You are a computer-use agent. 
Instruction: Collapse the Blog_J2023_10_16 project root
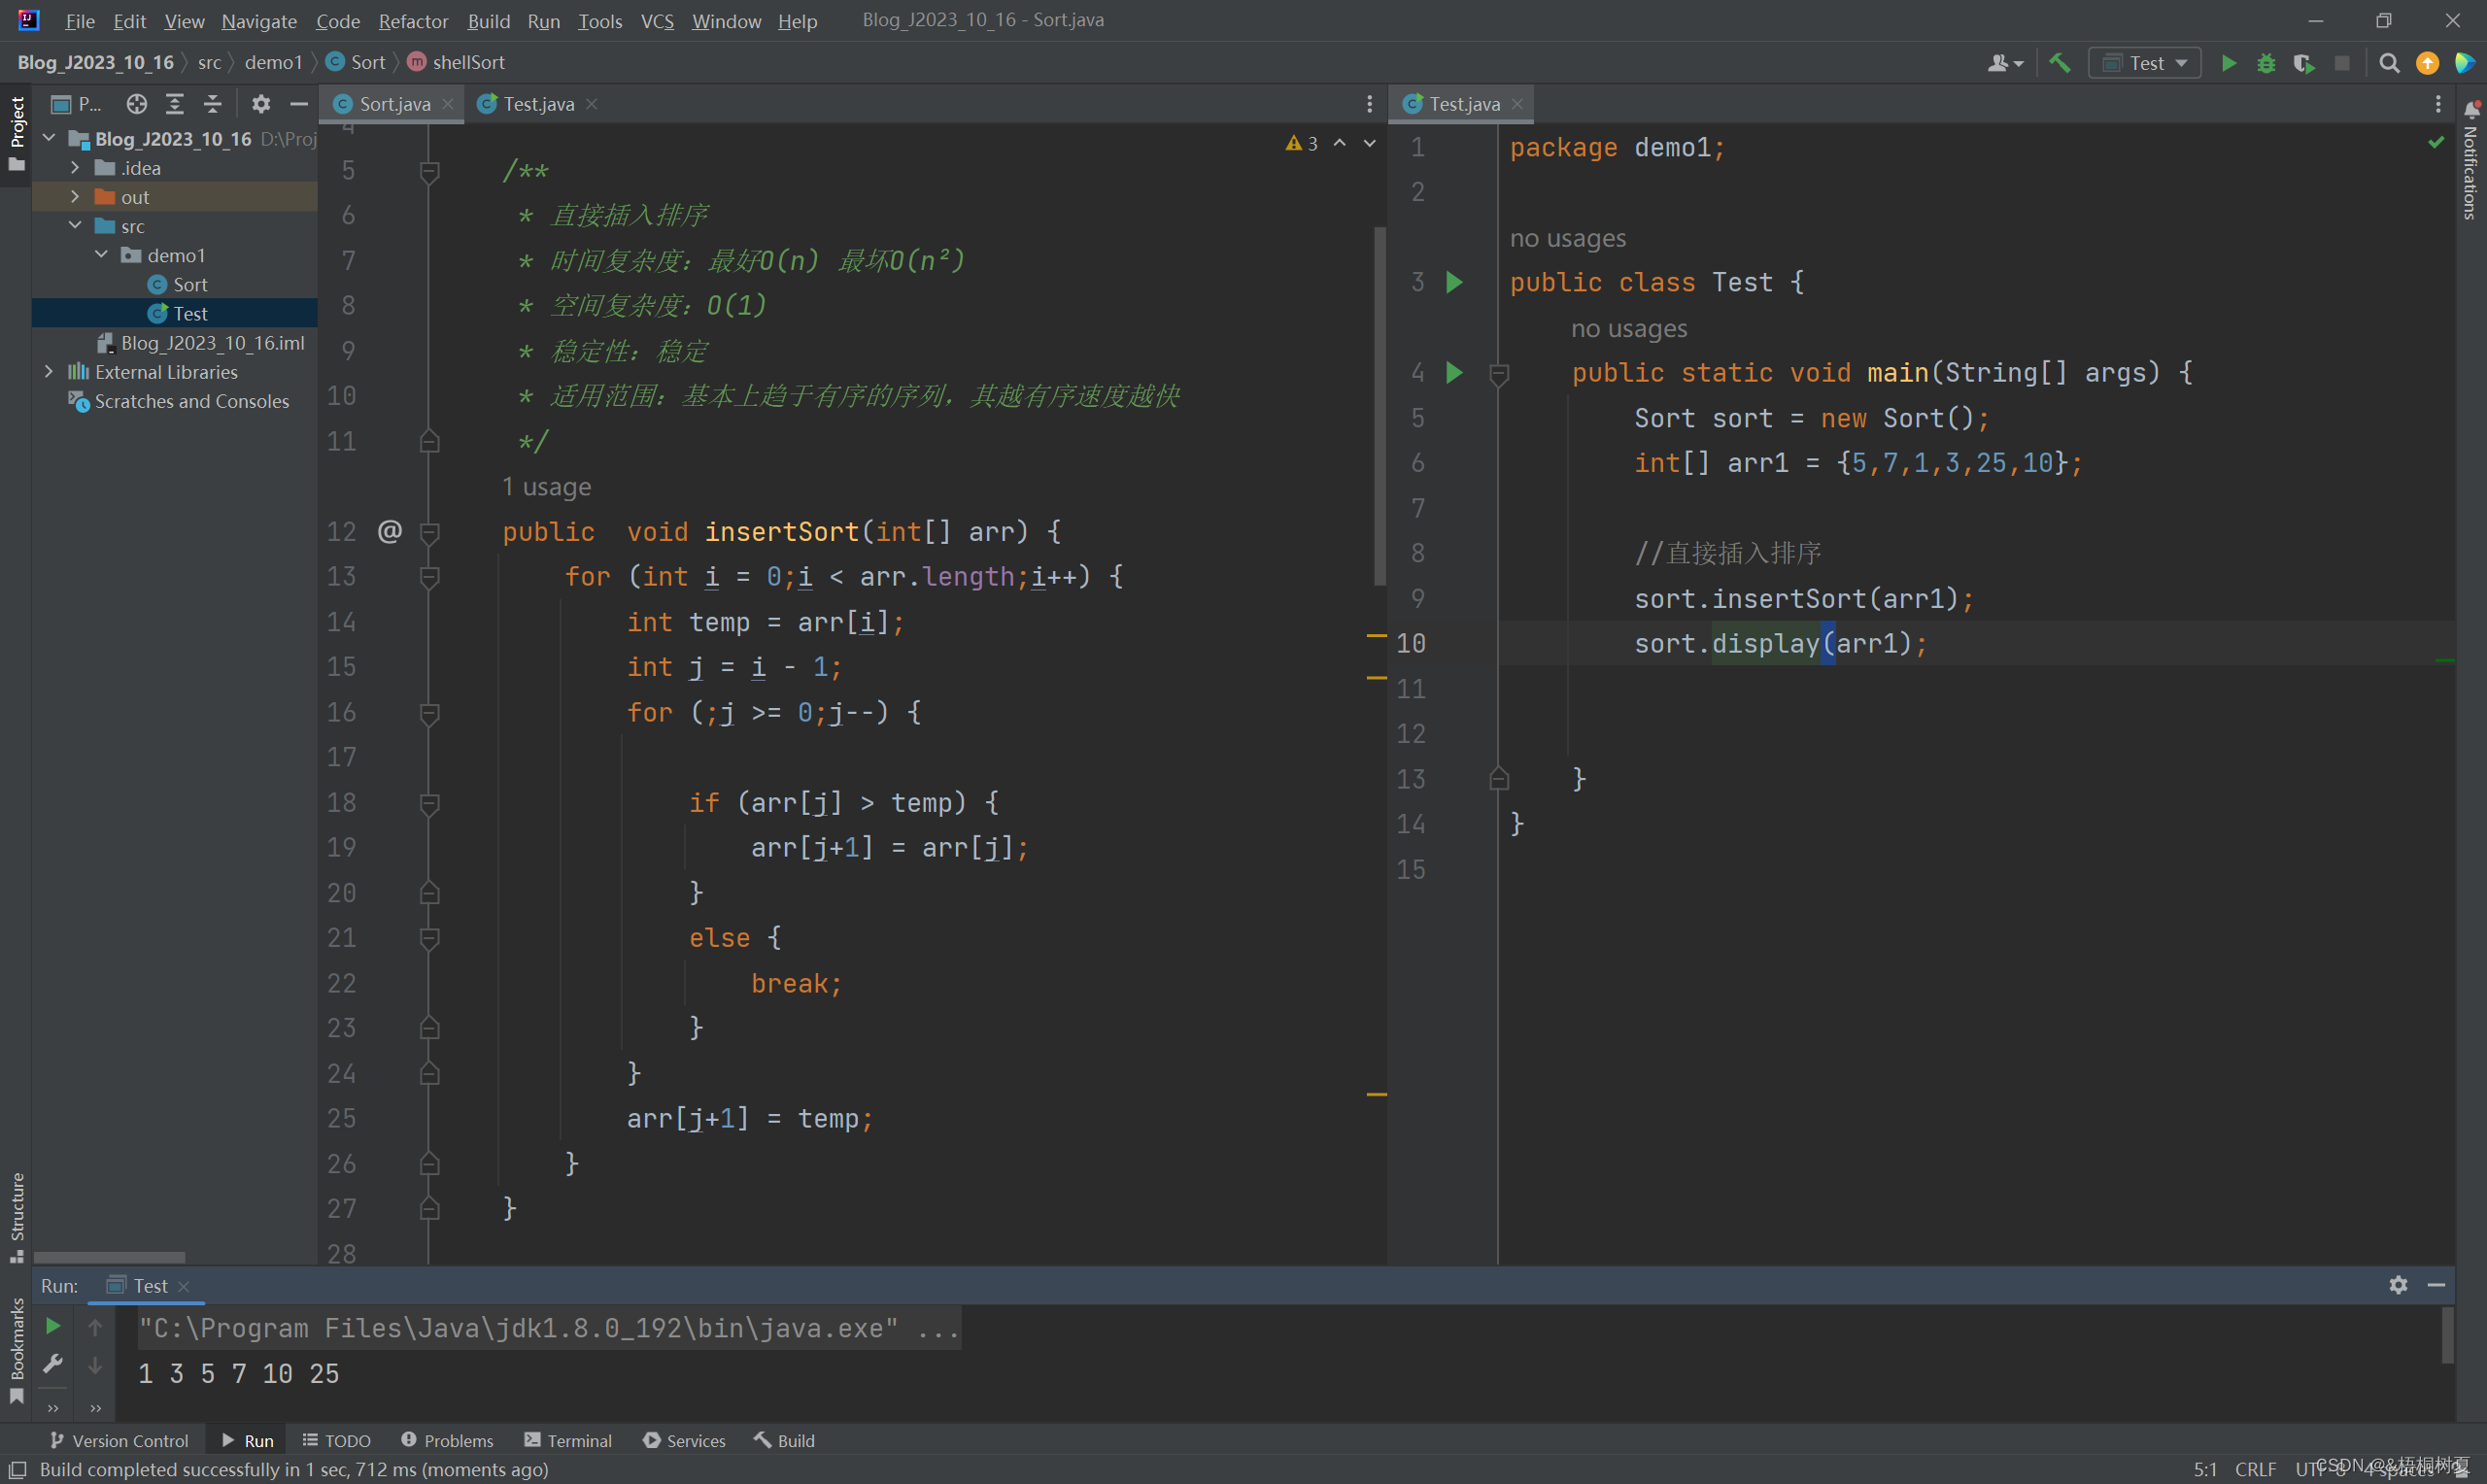49,139
